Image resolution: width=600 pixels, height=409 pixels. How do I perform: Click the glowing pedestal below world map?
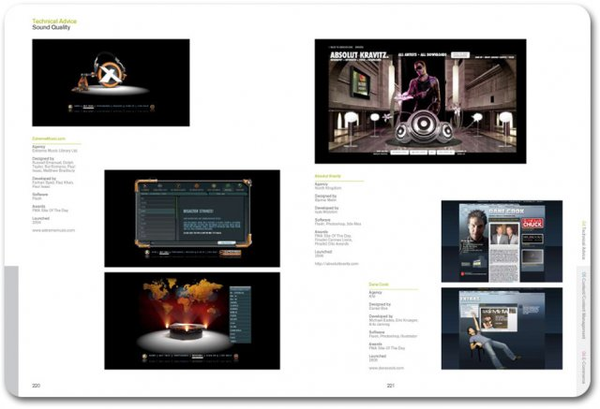tap(186, 331)
